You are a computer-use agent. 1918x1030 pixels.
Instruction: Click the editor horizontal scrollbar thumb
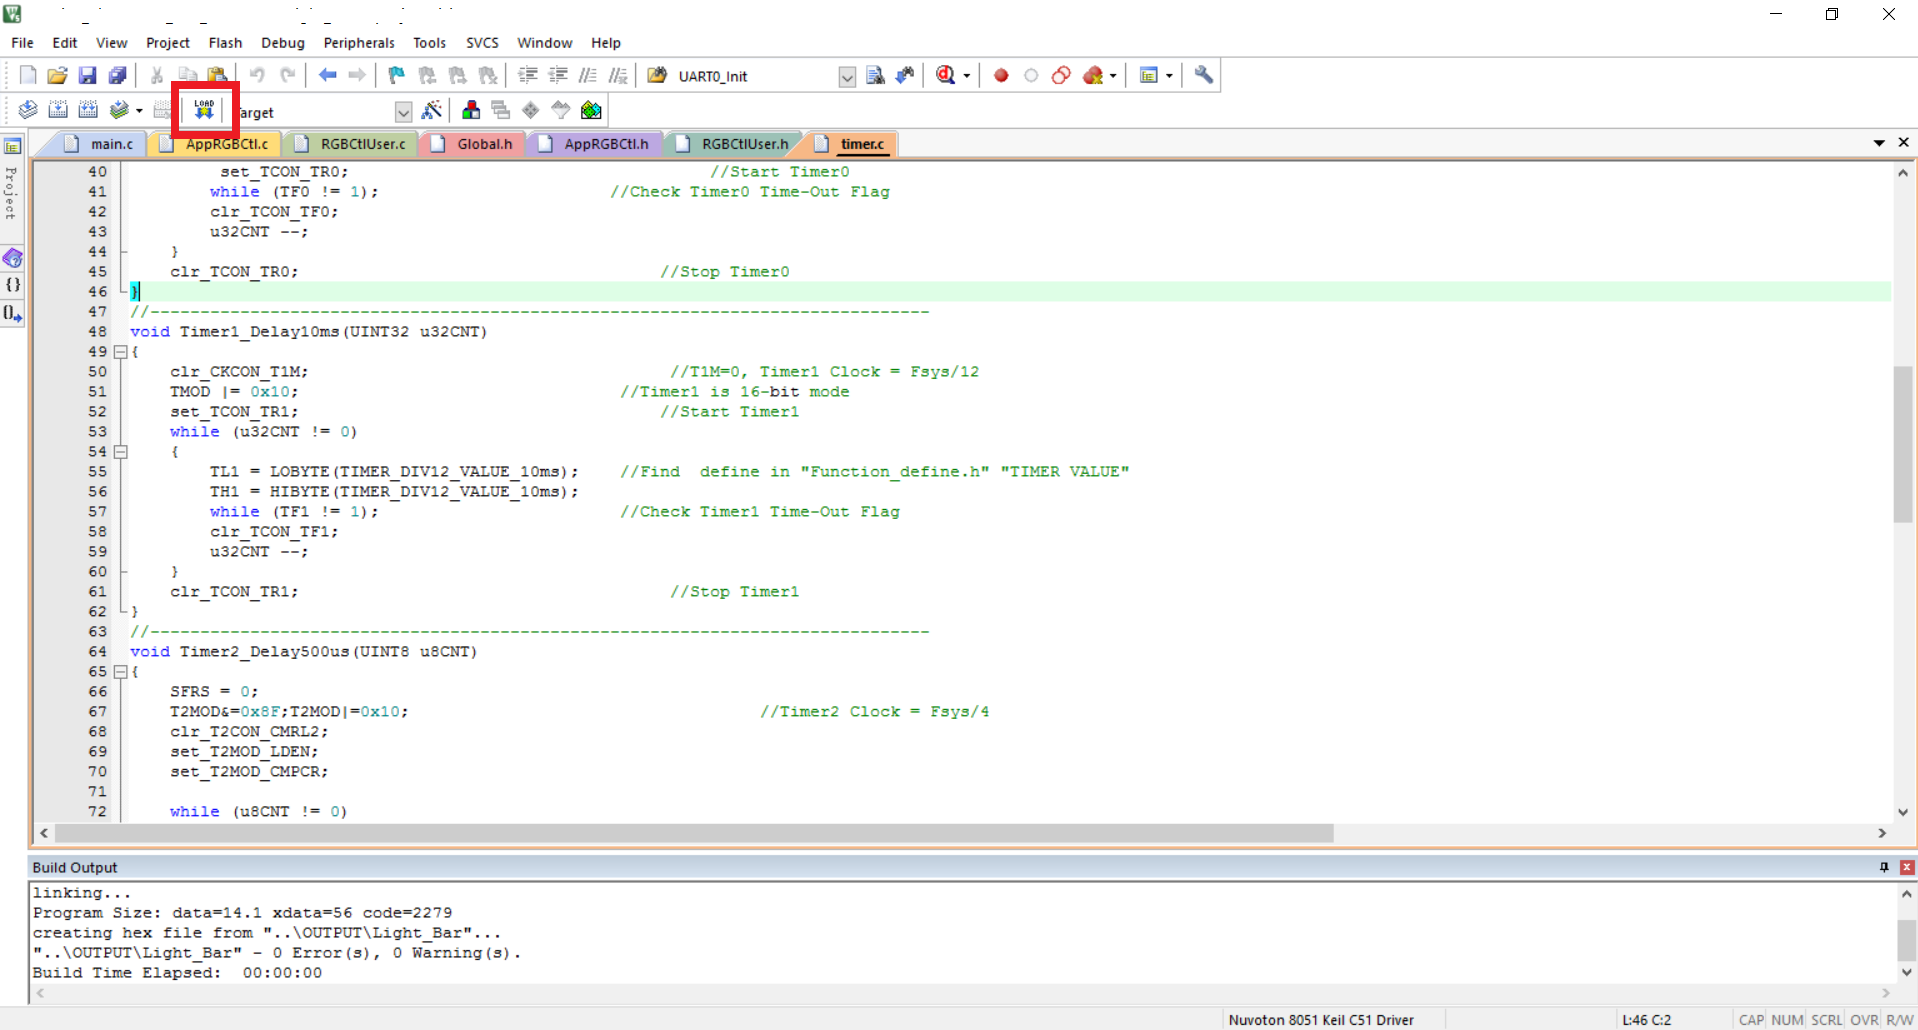[694, 833]
